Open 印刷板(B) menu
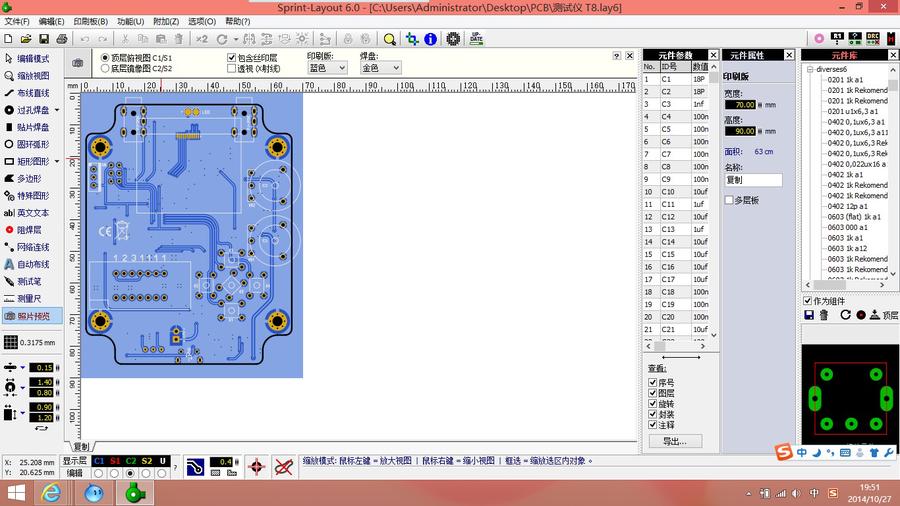The width and height of the screenshot is (900, 506). [90, 21]
